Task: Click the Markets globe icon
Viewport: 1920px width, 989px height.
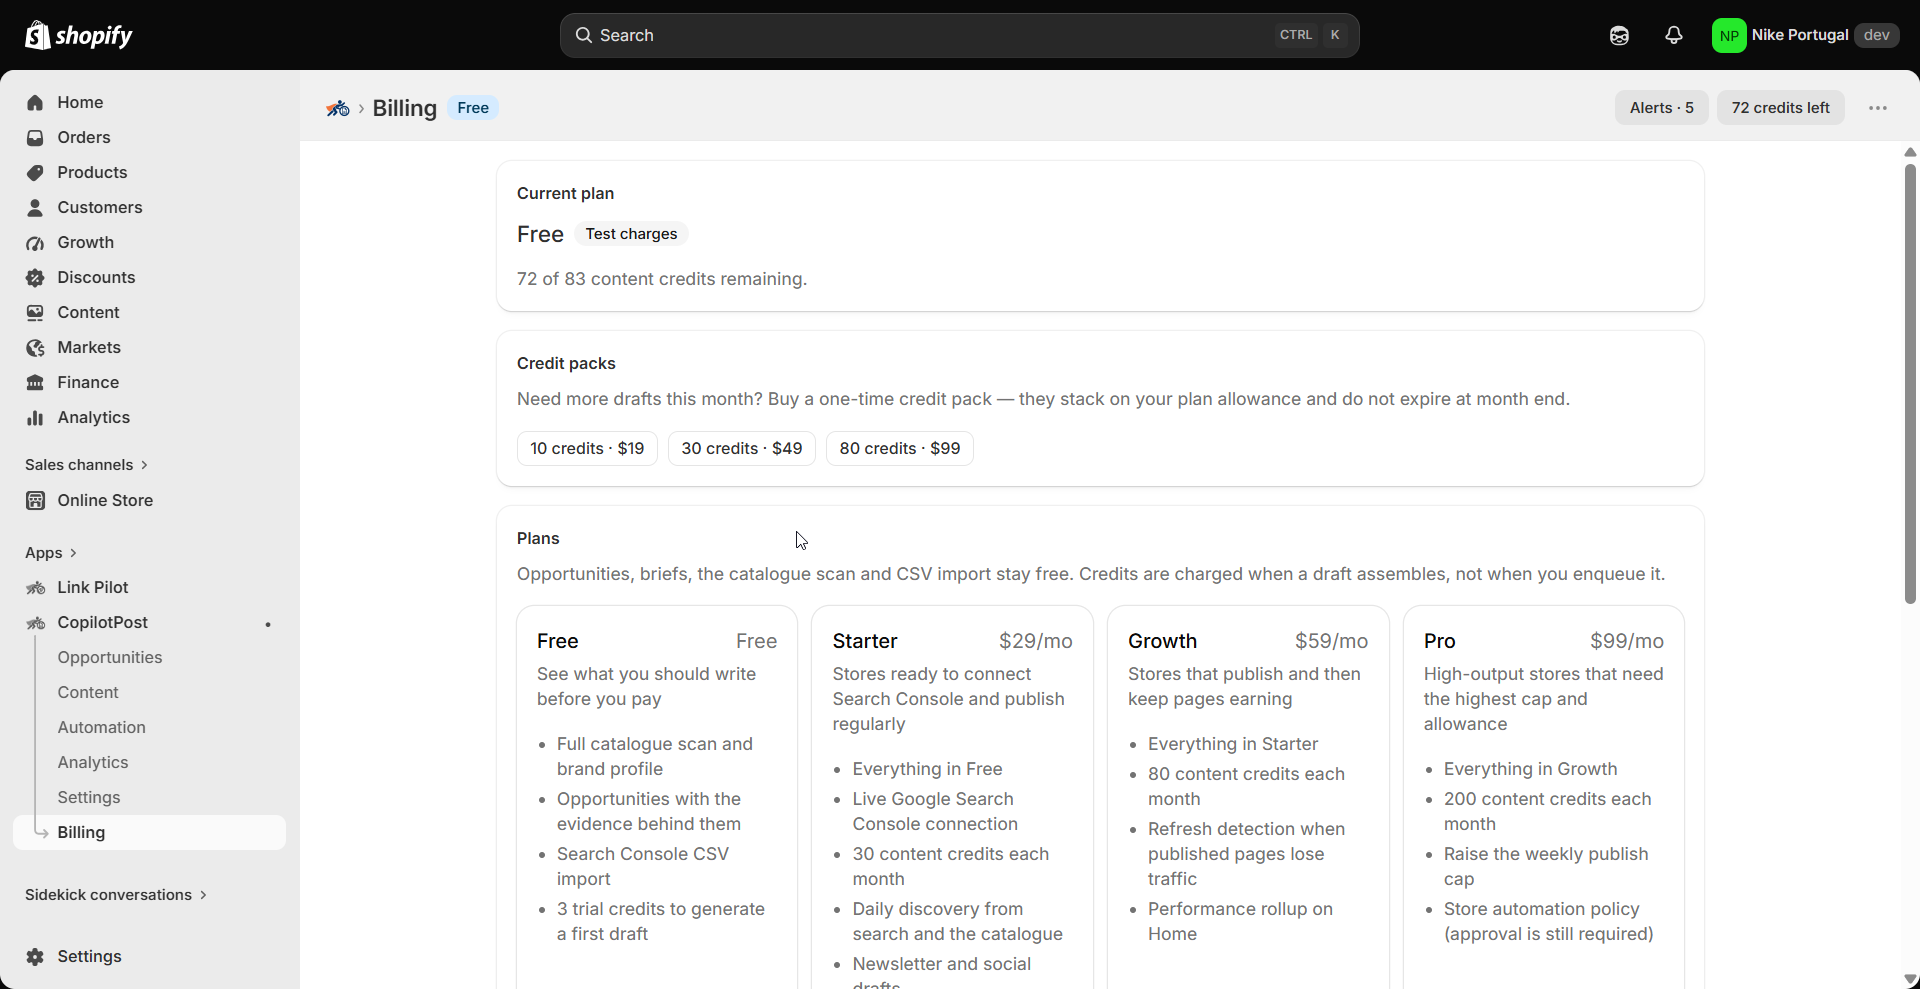Action: pos(35,348)
